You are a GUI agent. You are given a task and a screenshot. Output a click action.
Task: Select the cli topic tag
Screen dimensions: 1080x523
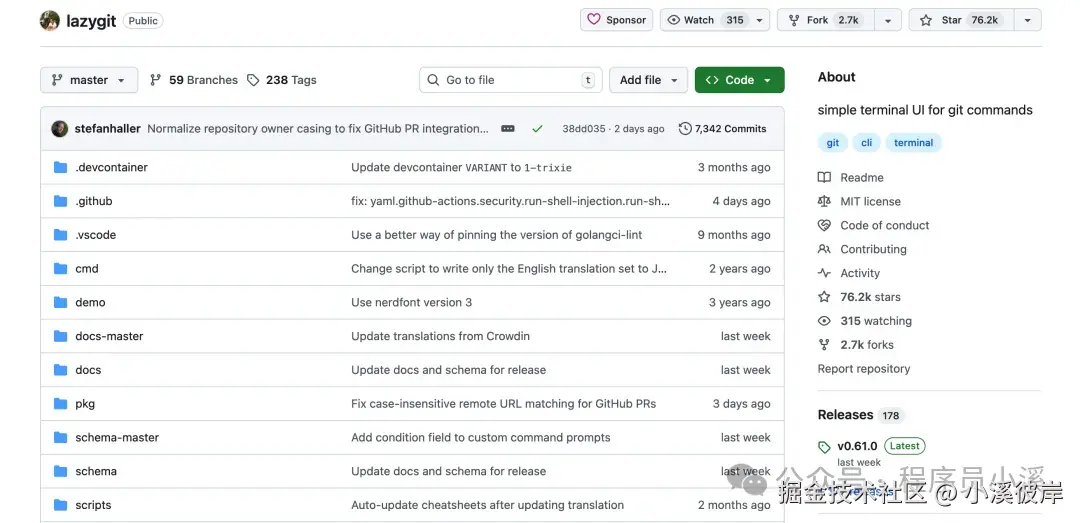[x=866, y=143]
